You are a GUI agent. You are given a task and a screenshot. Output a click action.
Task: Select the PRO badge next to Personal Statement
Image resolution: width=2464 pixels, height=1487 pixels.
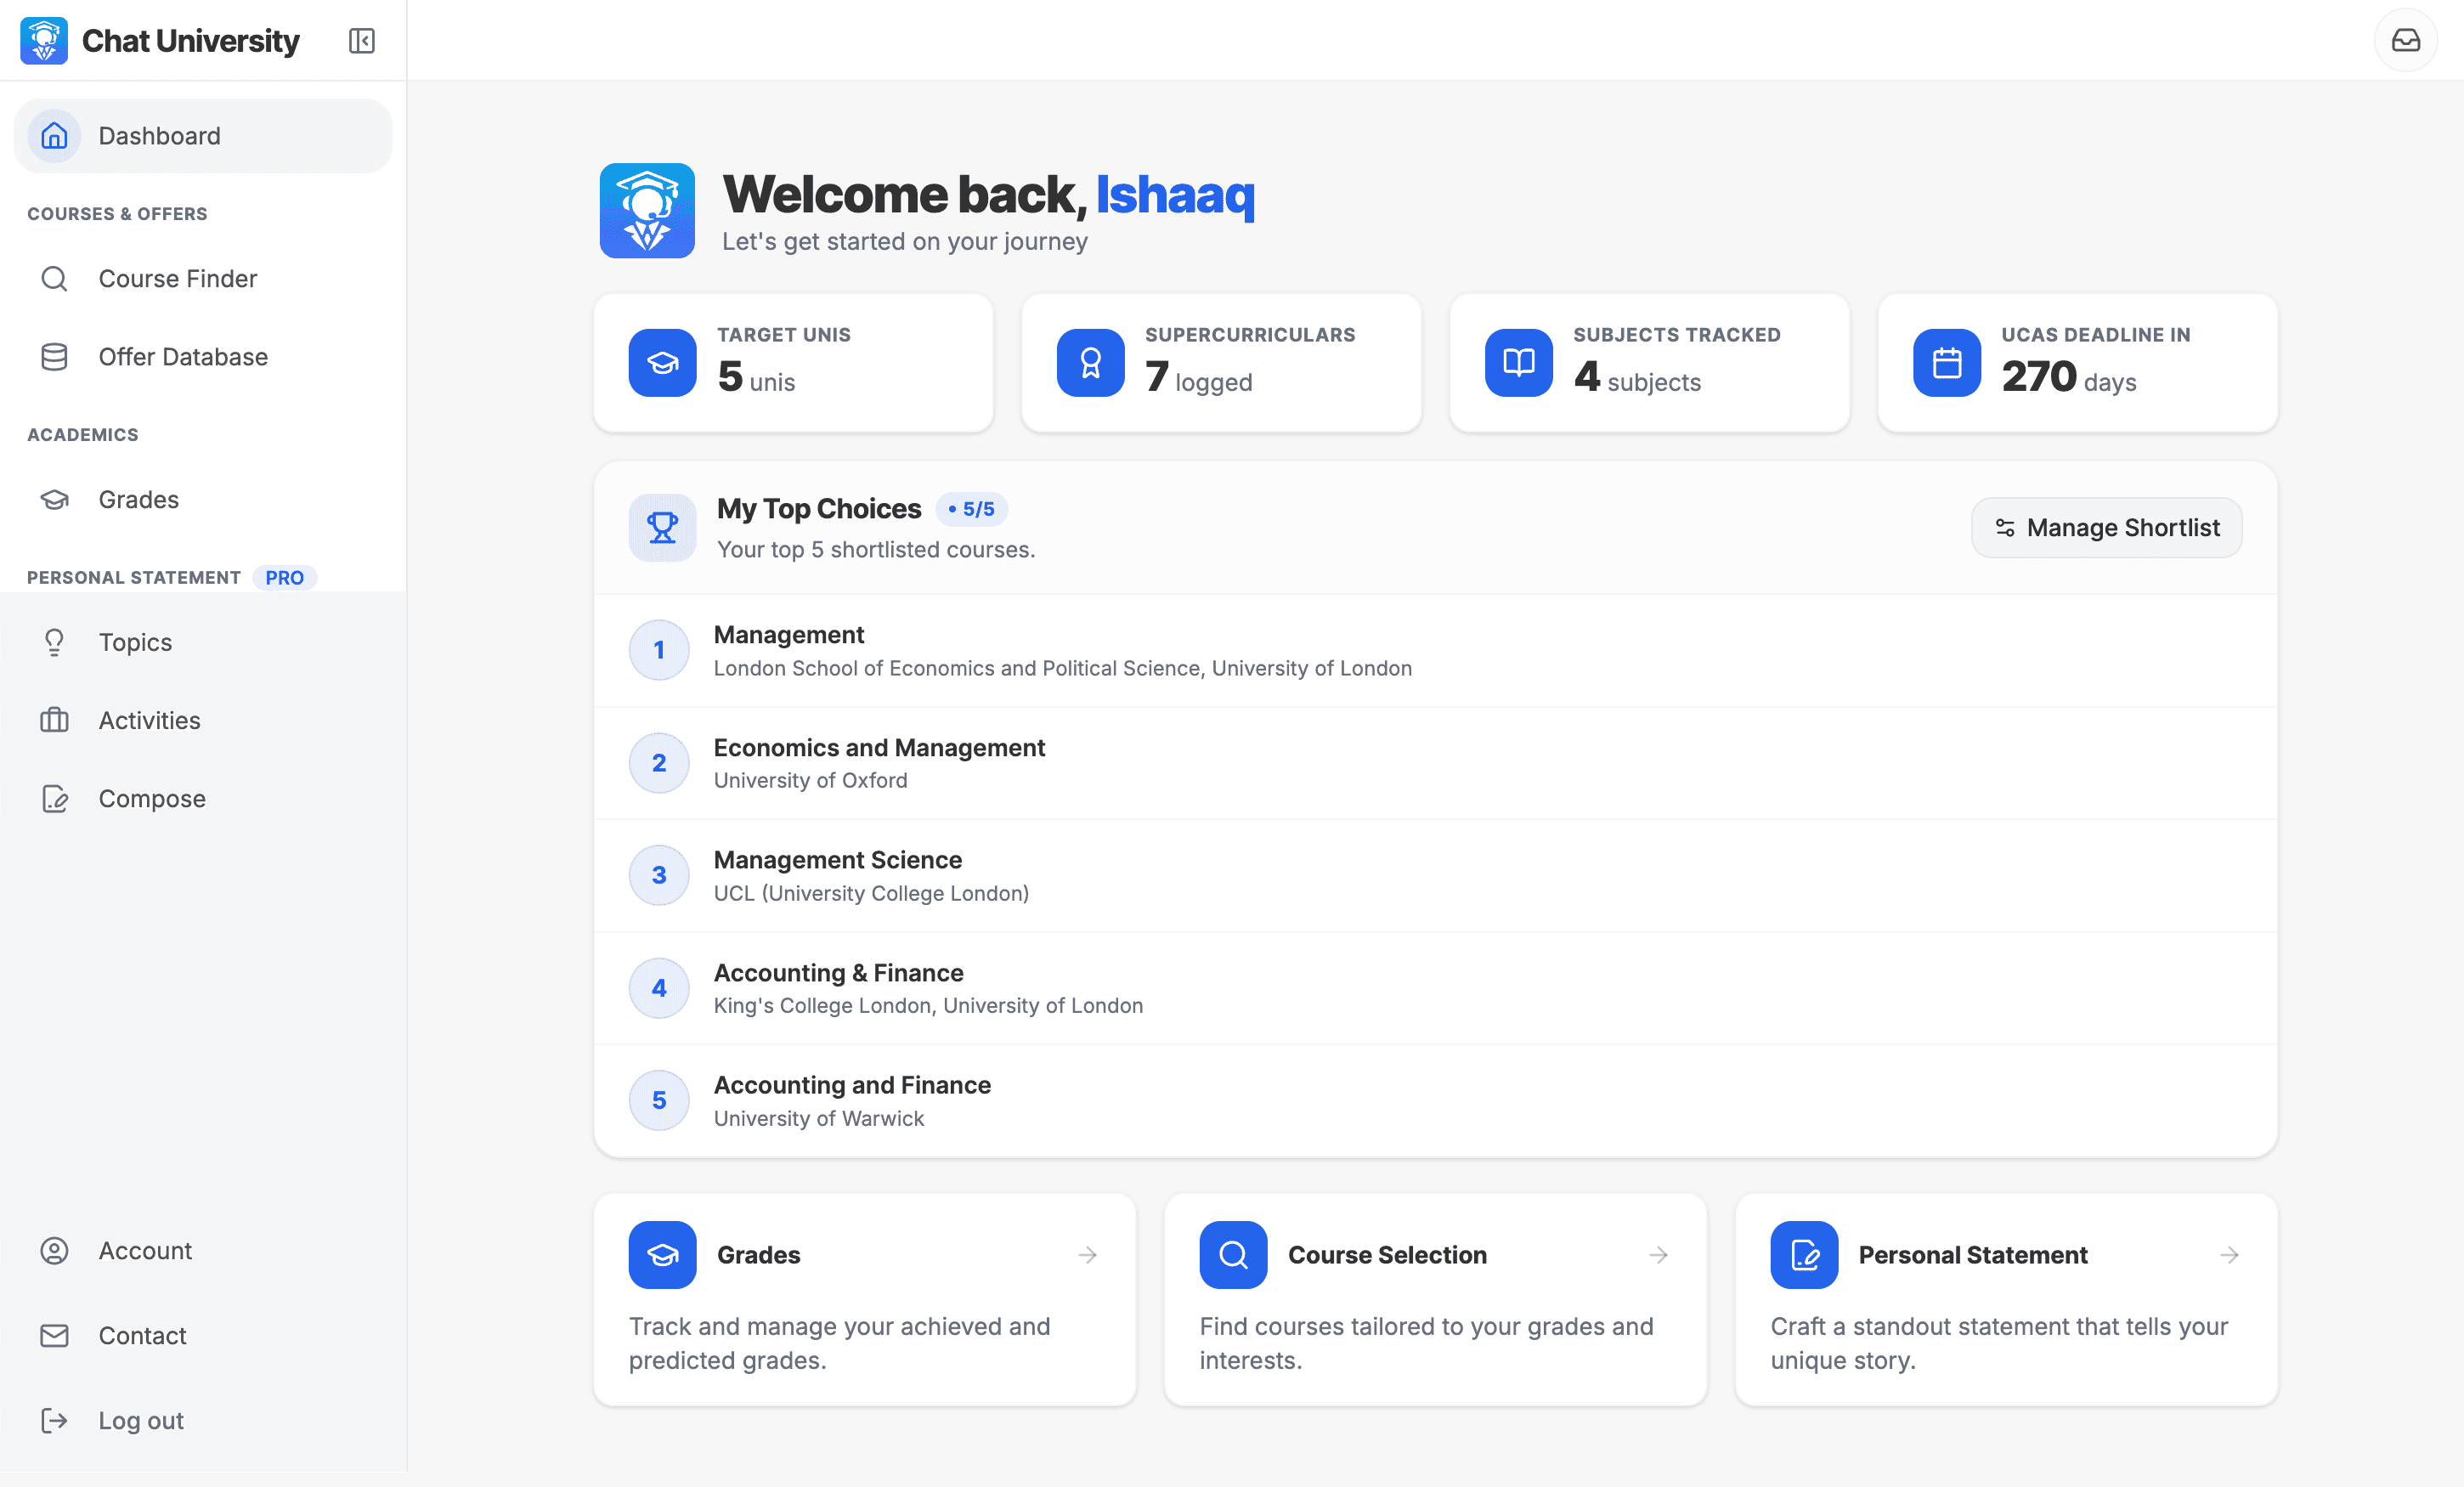click(x=285, y=577)
